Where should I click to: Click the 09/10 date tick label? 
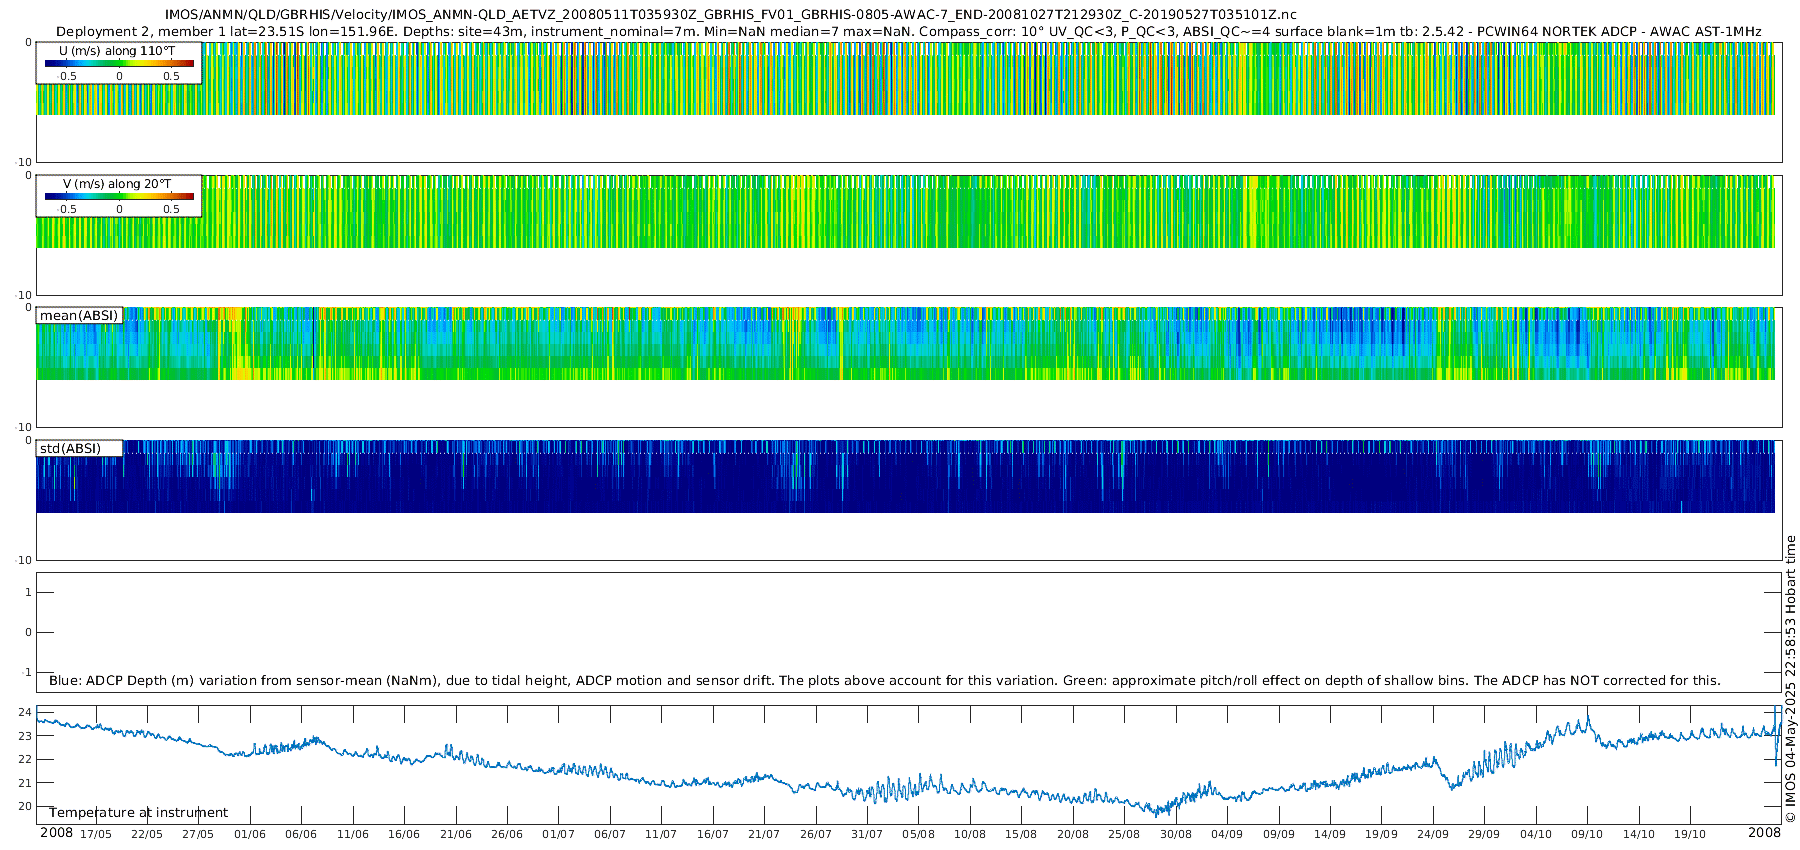pos(1587,834)
